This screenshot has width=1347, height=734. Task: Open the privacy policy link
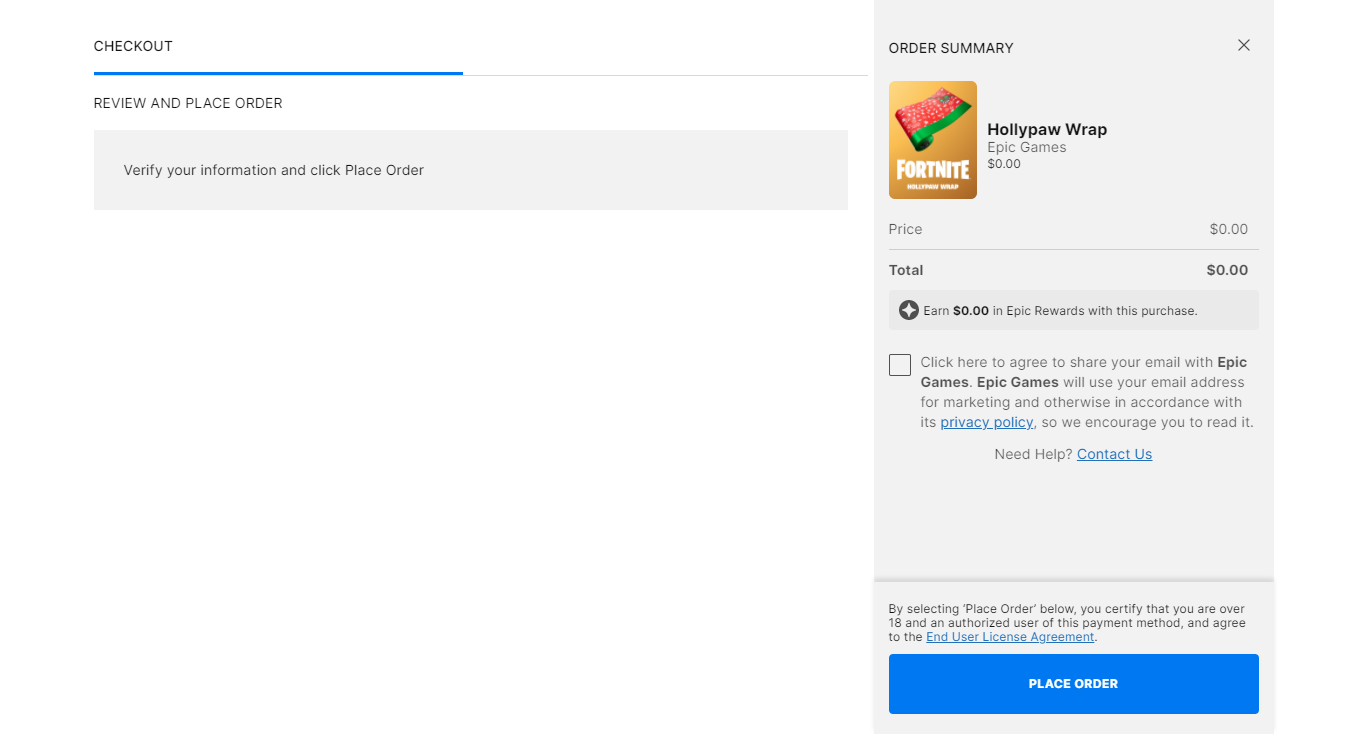pyautogui.click(x=986, y=422)
